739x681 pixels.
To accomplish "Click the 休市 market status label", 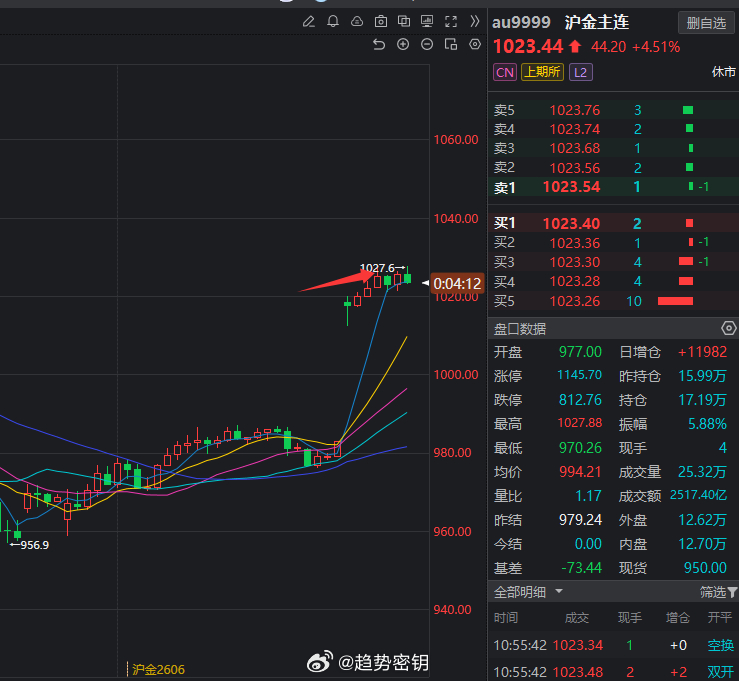I will [723, 72].
